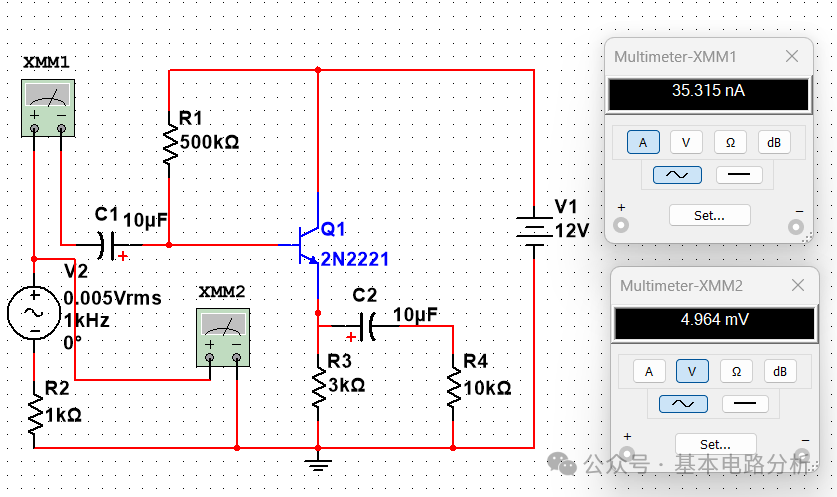Select C1's 10µF value label
Viewport: 837px width, 497px height.
click(x=145, y=220)
